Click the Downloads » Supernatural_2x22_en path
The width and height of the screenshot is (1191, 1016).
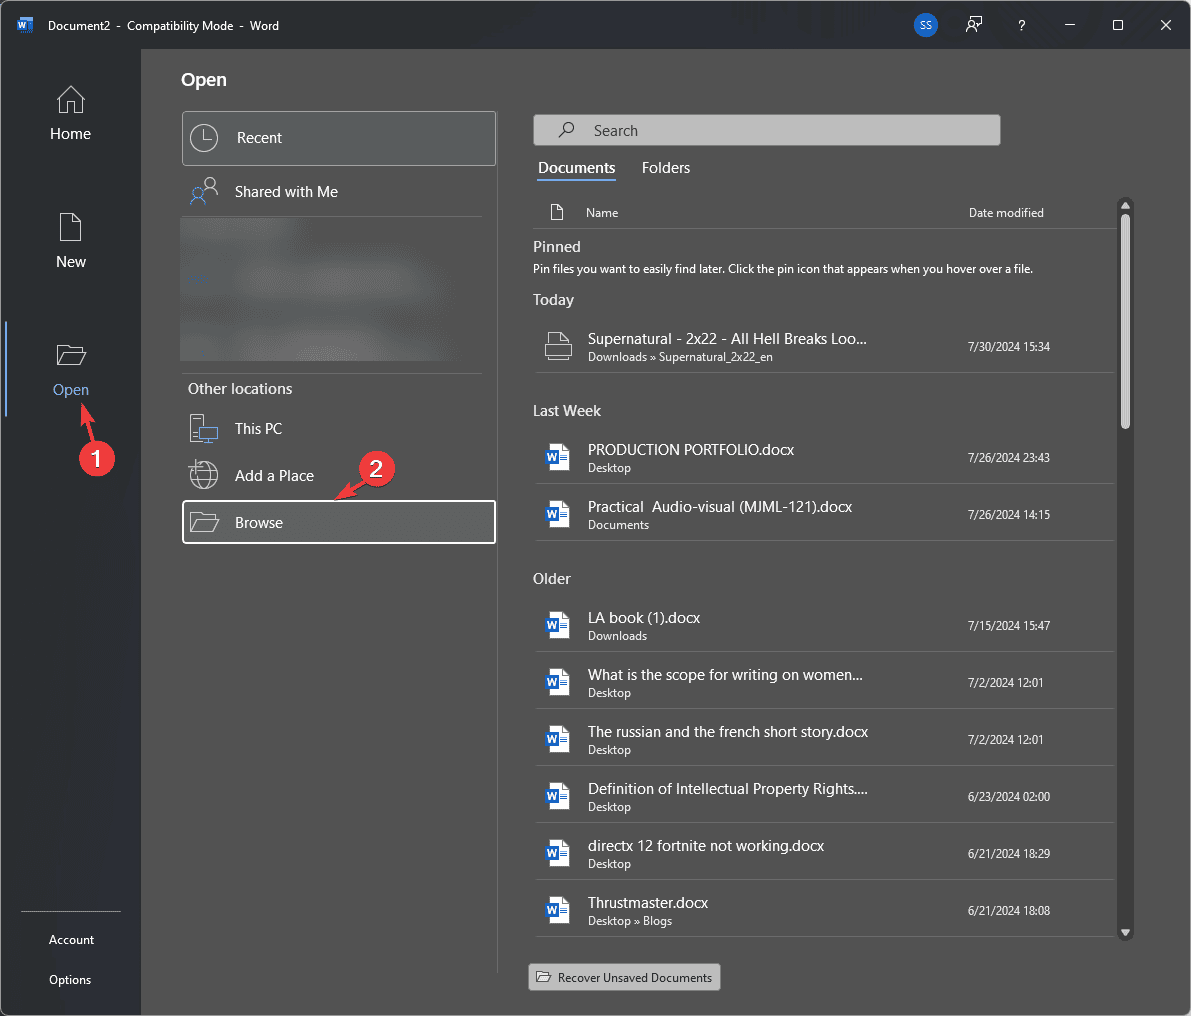[680, 357]
